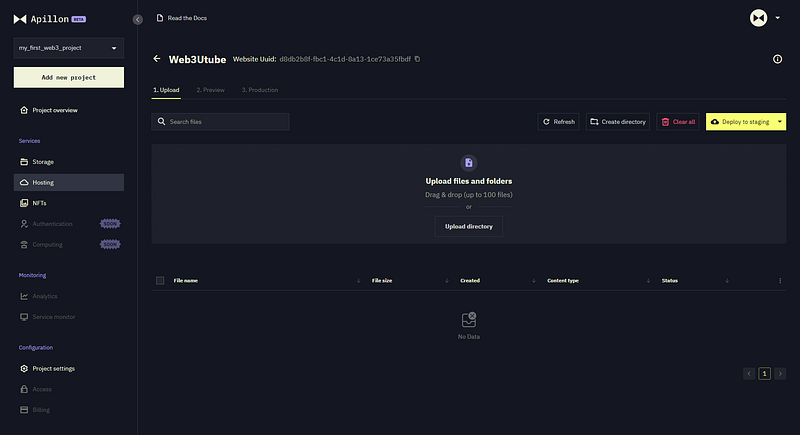The height and width of the screenshot is (435, 800).
Task: Copy the Website Uuid
Action: click(417, 59)
